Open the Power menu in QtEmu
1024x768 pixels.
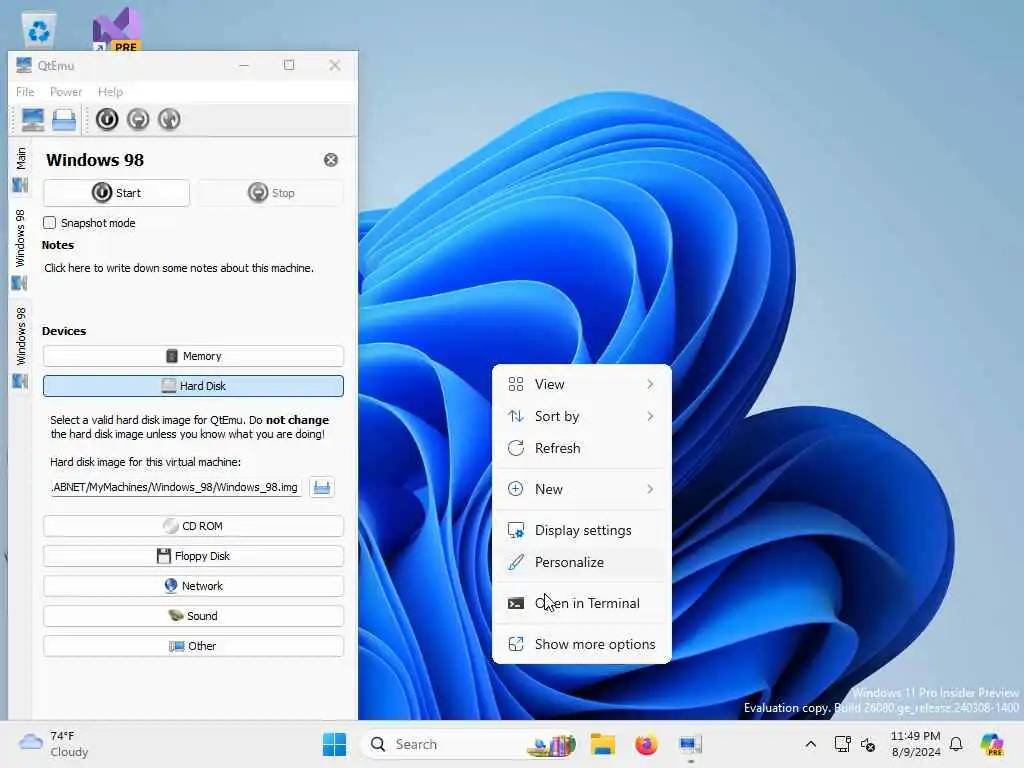click(x=66, y=92)
